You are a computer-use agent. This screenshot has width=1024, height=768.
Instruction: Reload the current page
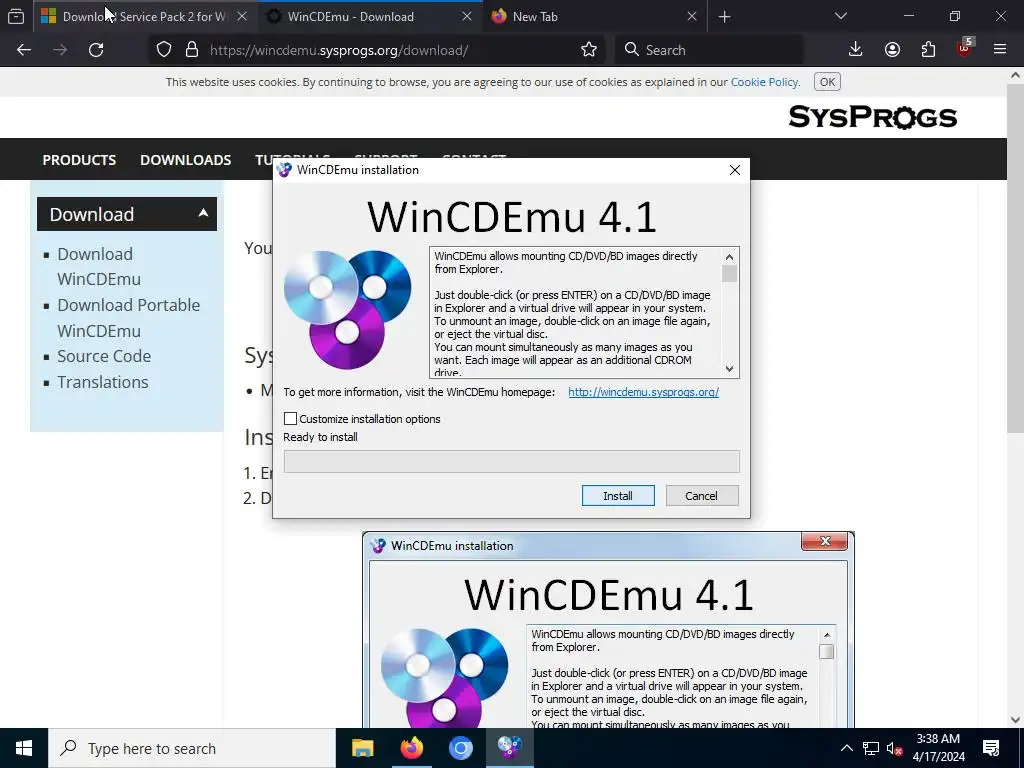(x=96, y=50)
